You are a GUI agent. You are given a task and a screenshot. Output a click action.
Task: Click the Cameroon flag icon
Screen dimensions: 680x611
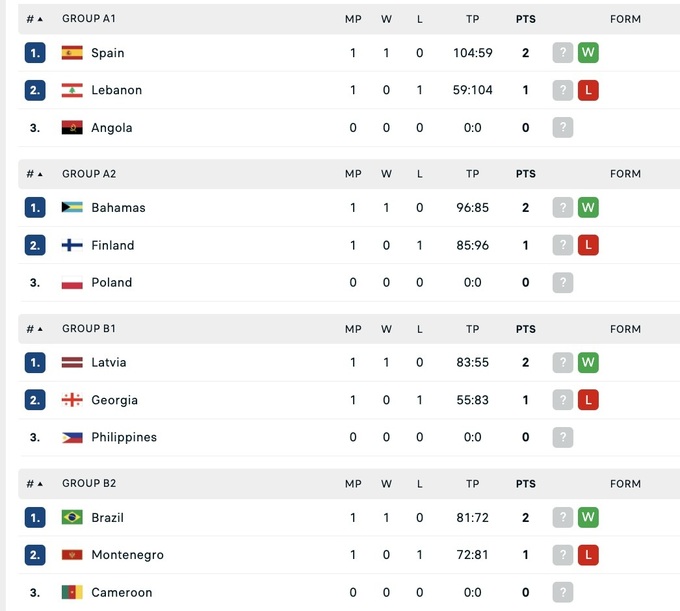[x=72, y=592]
